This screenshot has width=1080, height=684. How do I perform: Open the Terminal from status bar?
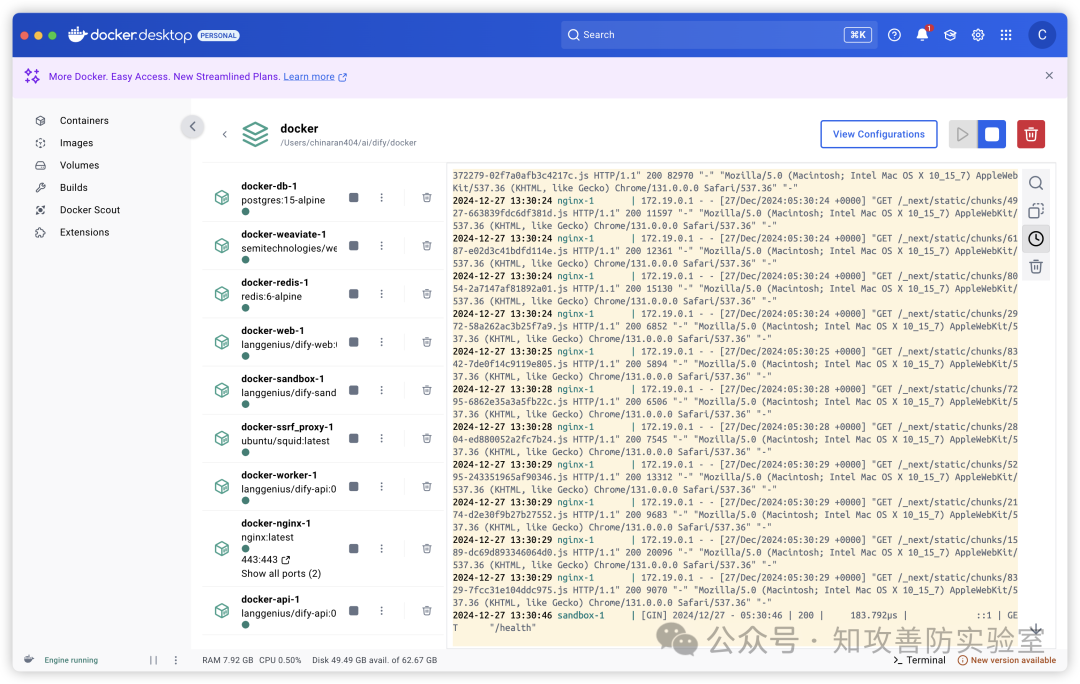[920, 660]
